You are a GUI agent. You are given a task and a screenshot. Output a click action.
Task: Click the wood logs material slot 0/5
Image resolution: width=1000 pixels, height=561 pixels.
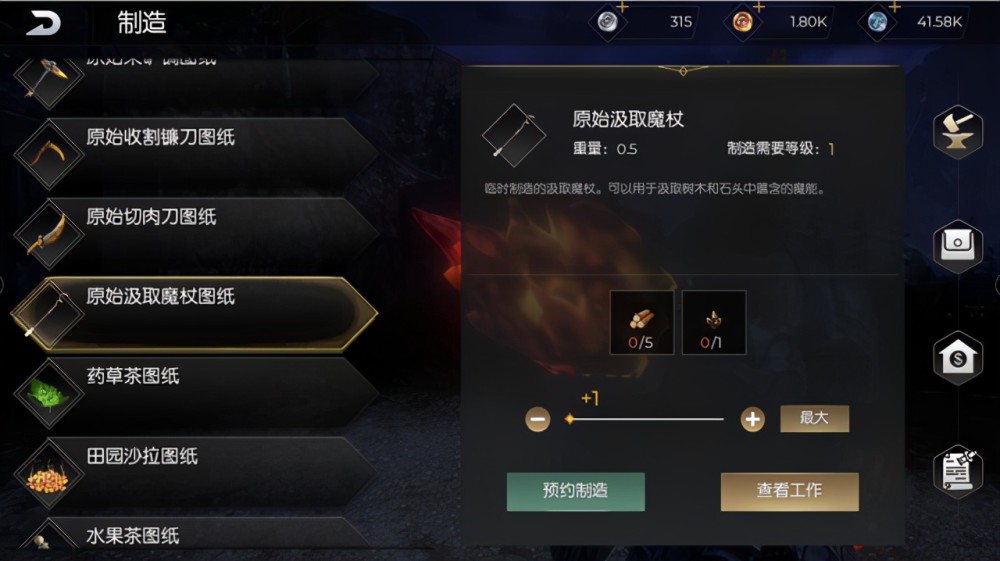pyautogui.click(x=642, y=323)
